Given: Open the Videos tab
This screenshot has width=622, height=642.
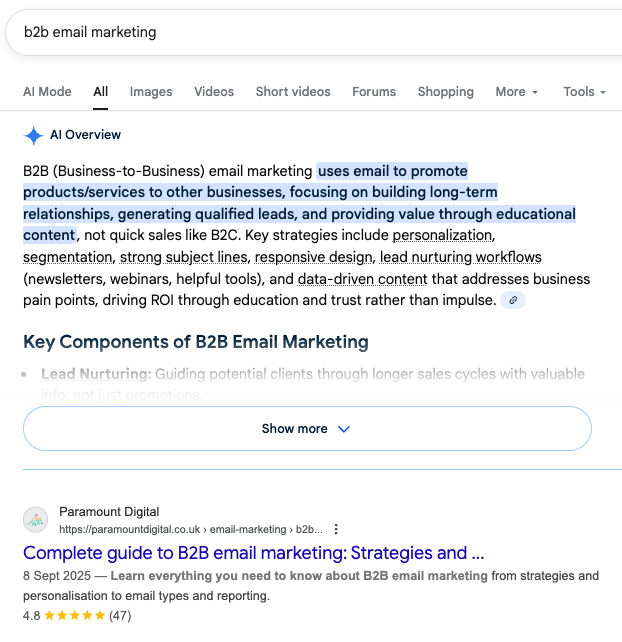Looking at the screenshot, I should click(x=214, y=91).
